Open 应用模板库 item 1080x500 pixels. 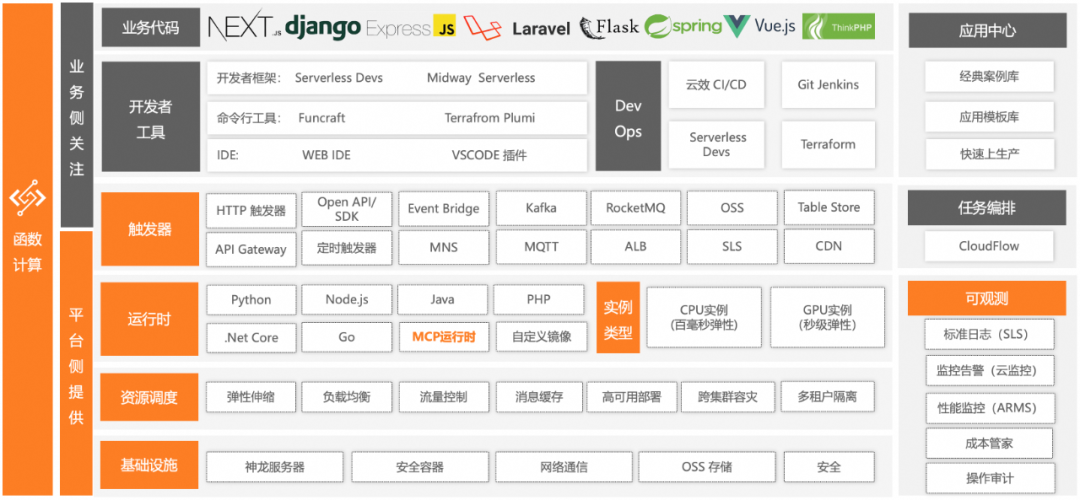click(x=989, y=116)
